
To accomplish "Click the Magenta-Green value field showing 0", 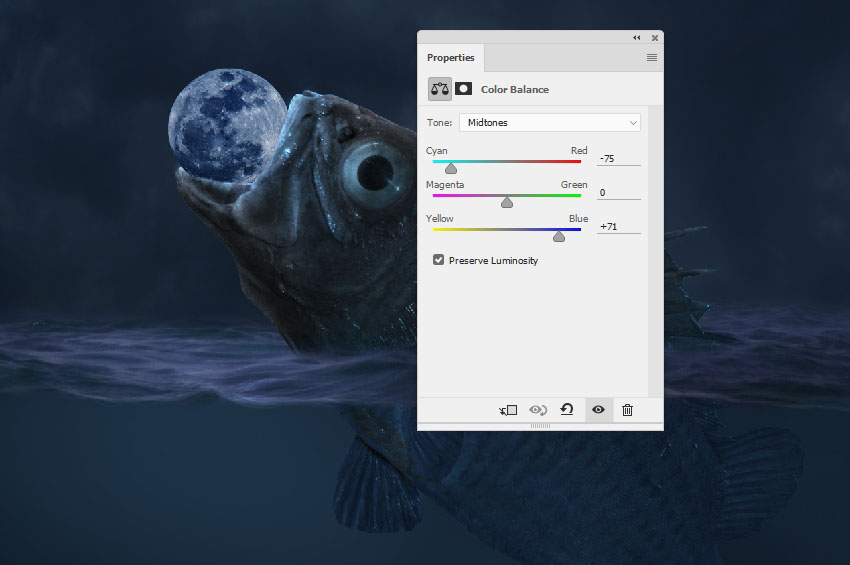I will [x=619, y=192].
